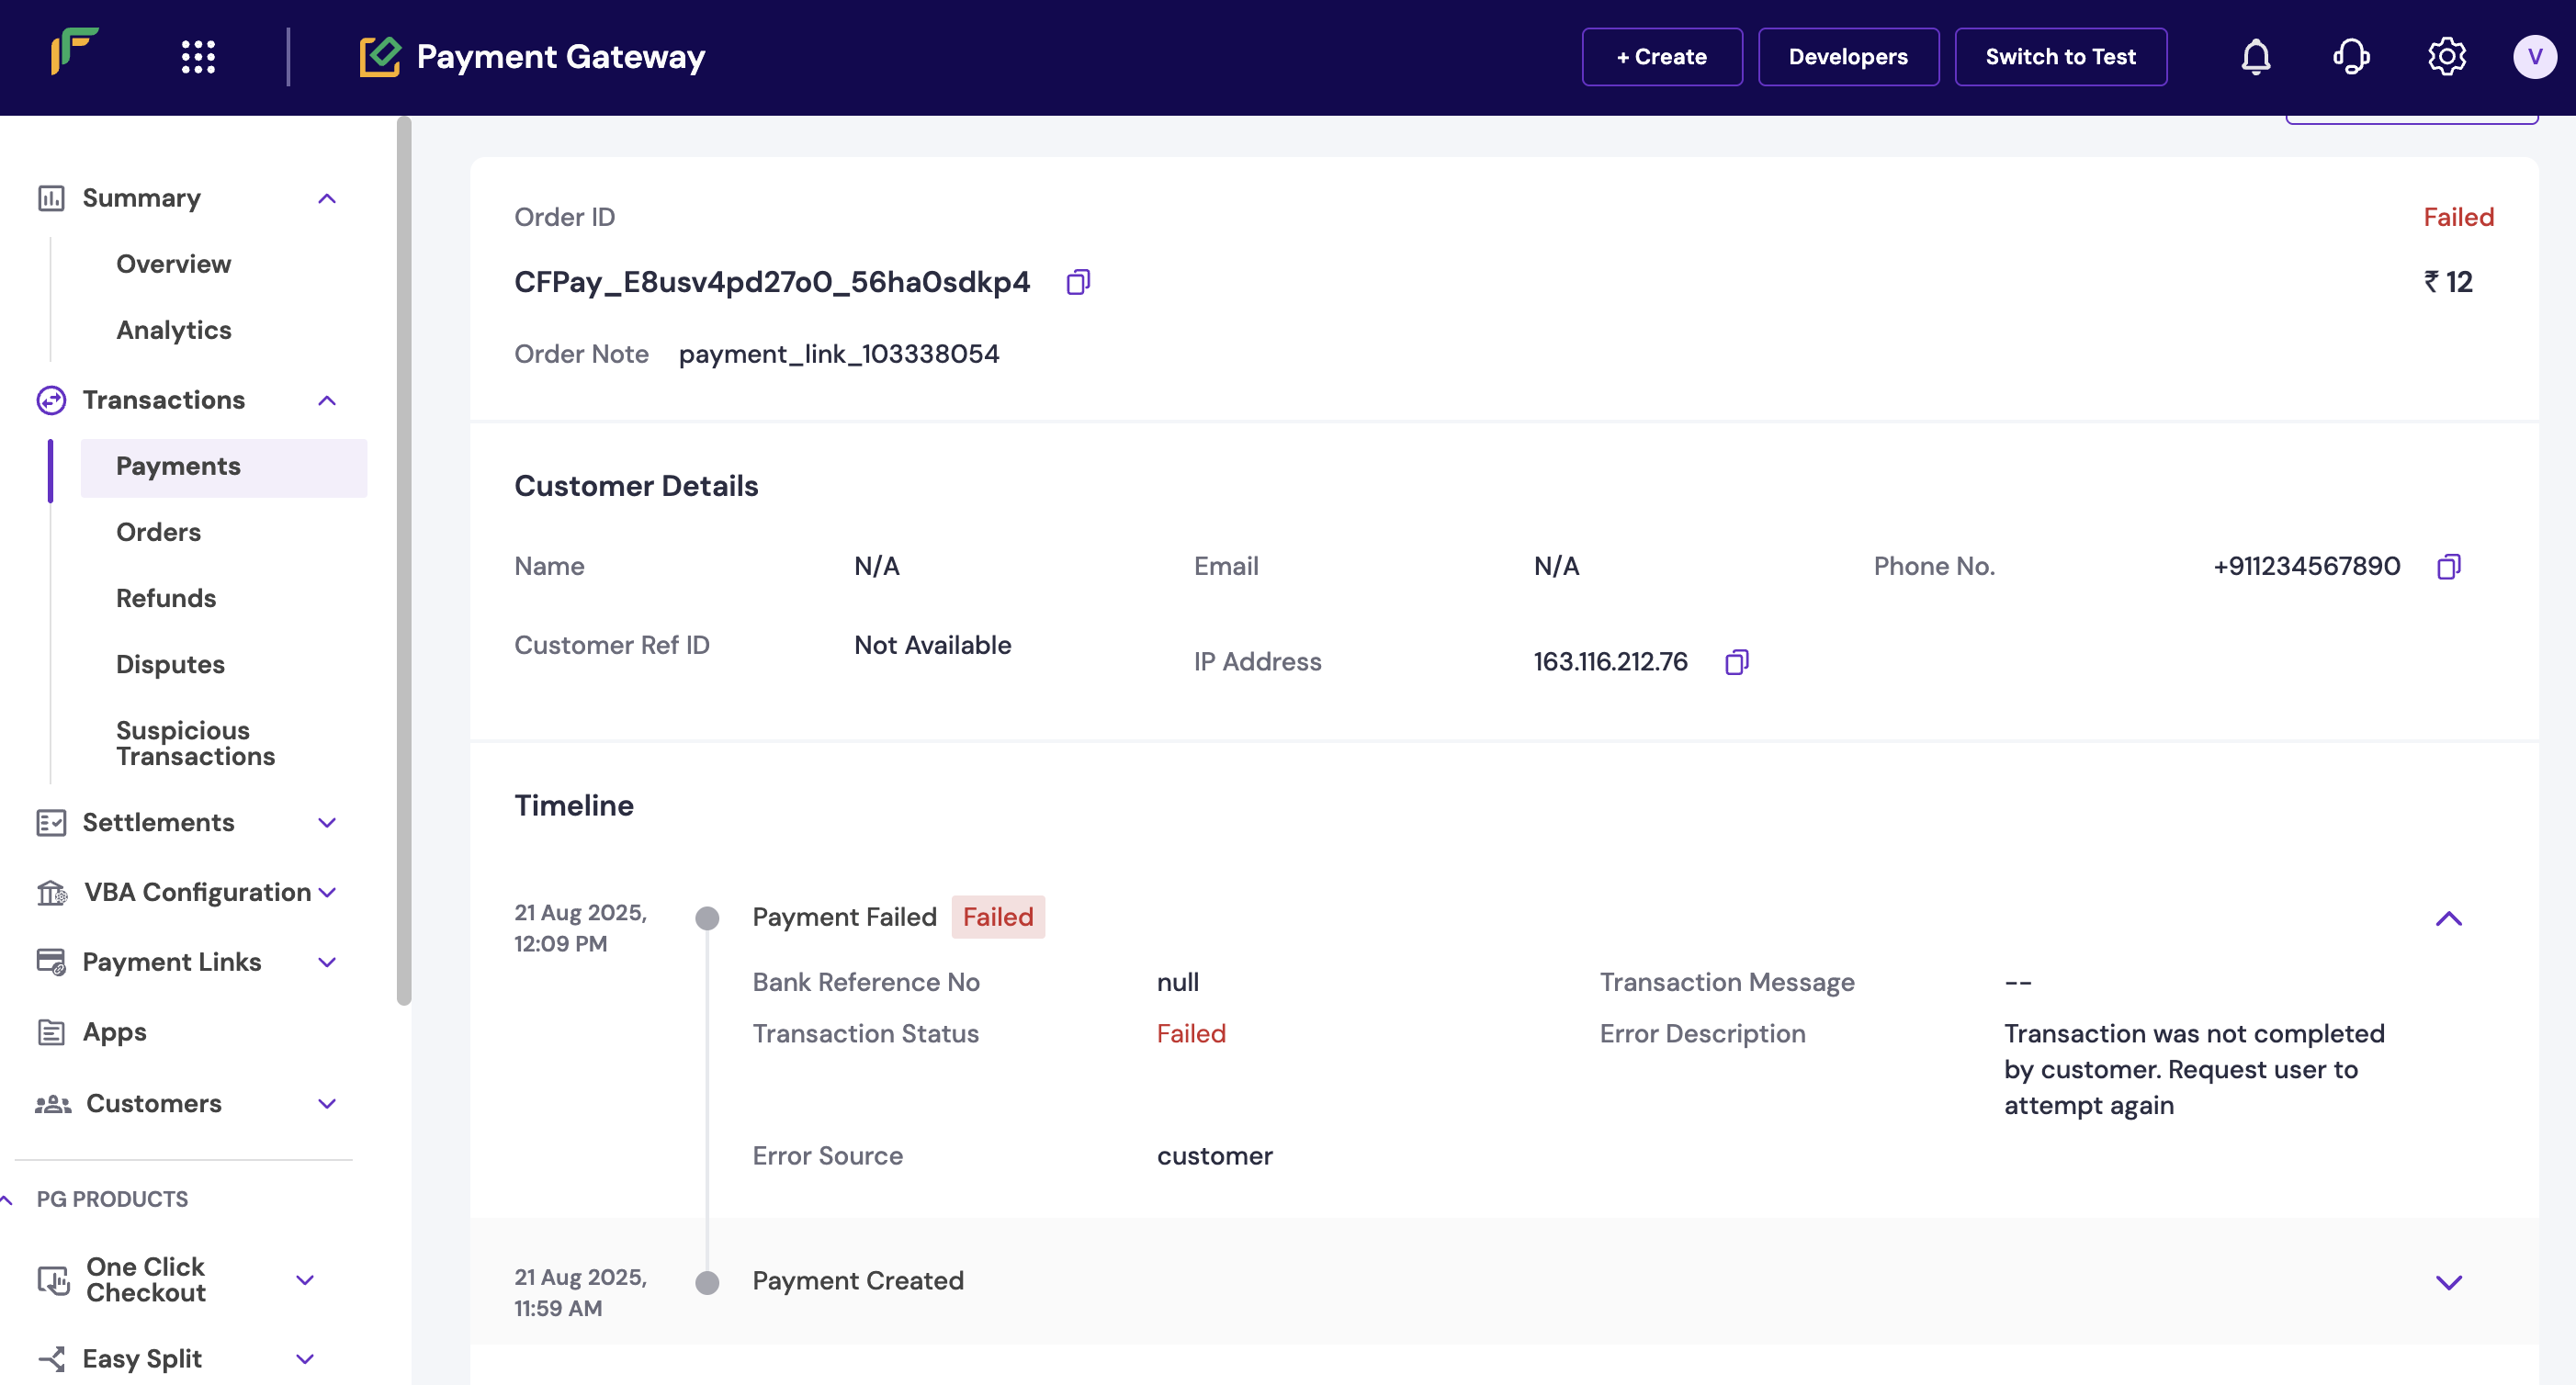This screenshot has width=2576, height=1385.
Task: Copy the Order ID to clipboard
Action: coord(1077,282)
